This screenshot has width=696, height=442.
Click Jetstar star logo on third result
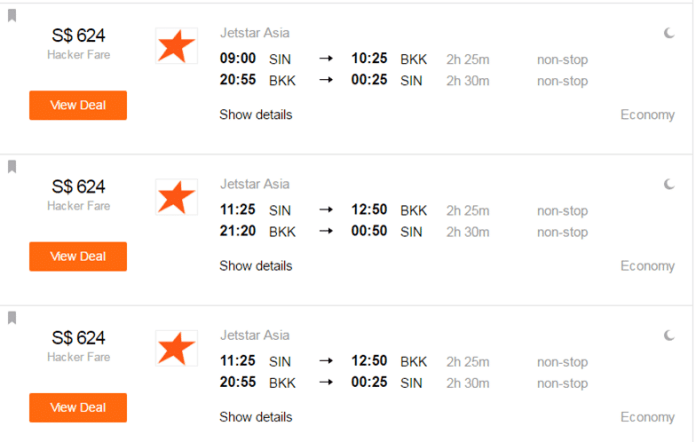coord(176,348)
